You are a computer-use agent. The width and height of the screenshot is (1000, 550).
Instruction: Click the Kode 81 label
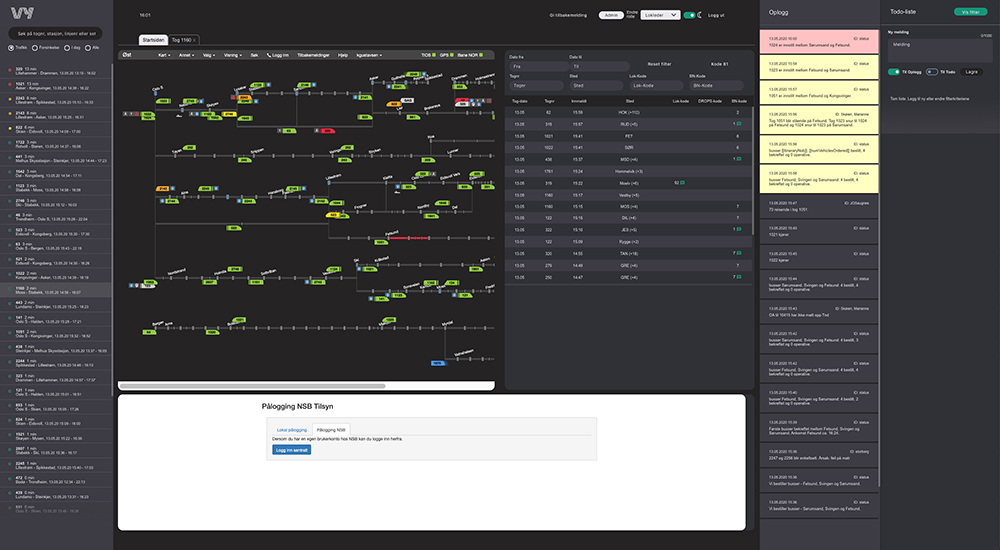coord(719,64)
